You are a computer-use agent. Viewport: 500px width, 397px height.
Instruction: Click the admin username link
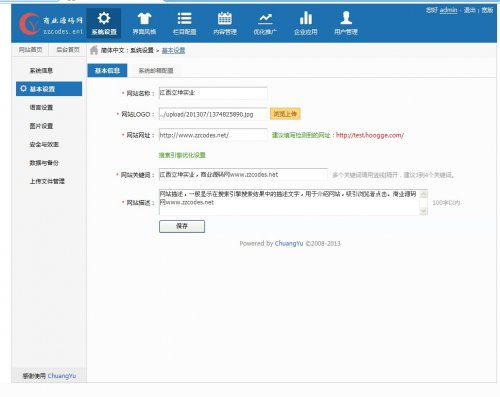coord(448,10)
